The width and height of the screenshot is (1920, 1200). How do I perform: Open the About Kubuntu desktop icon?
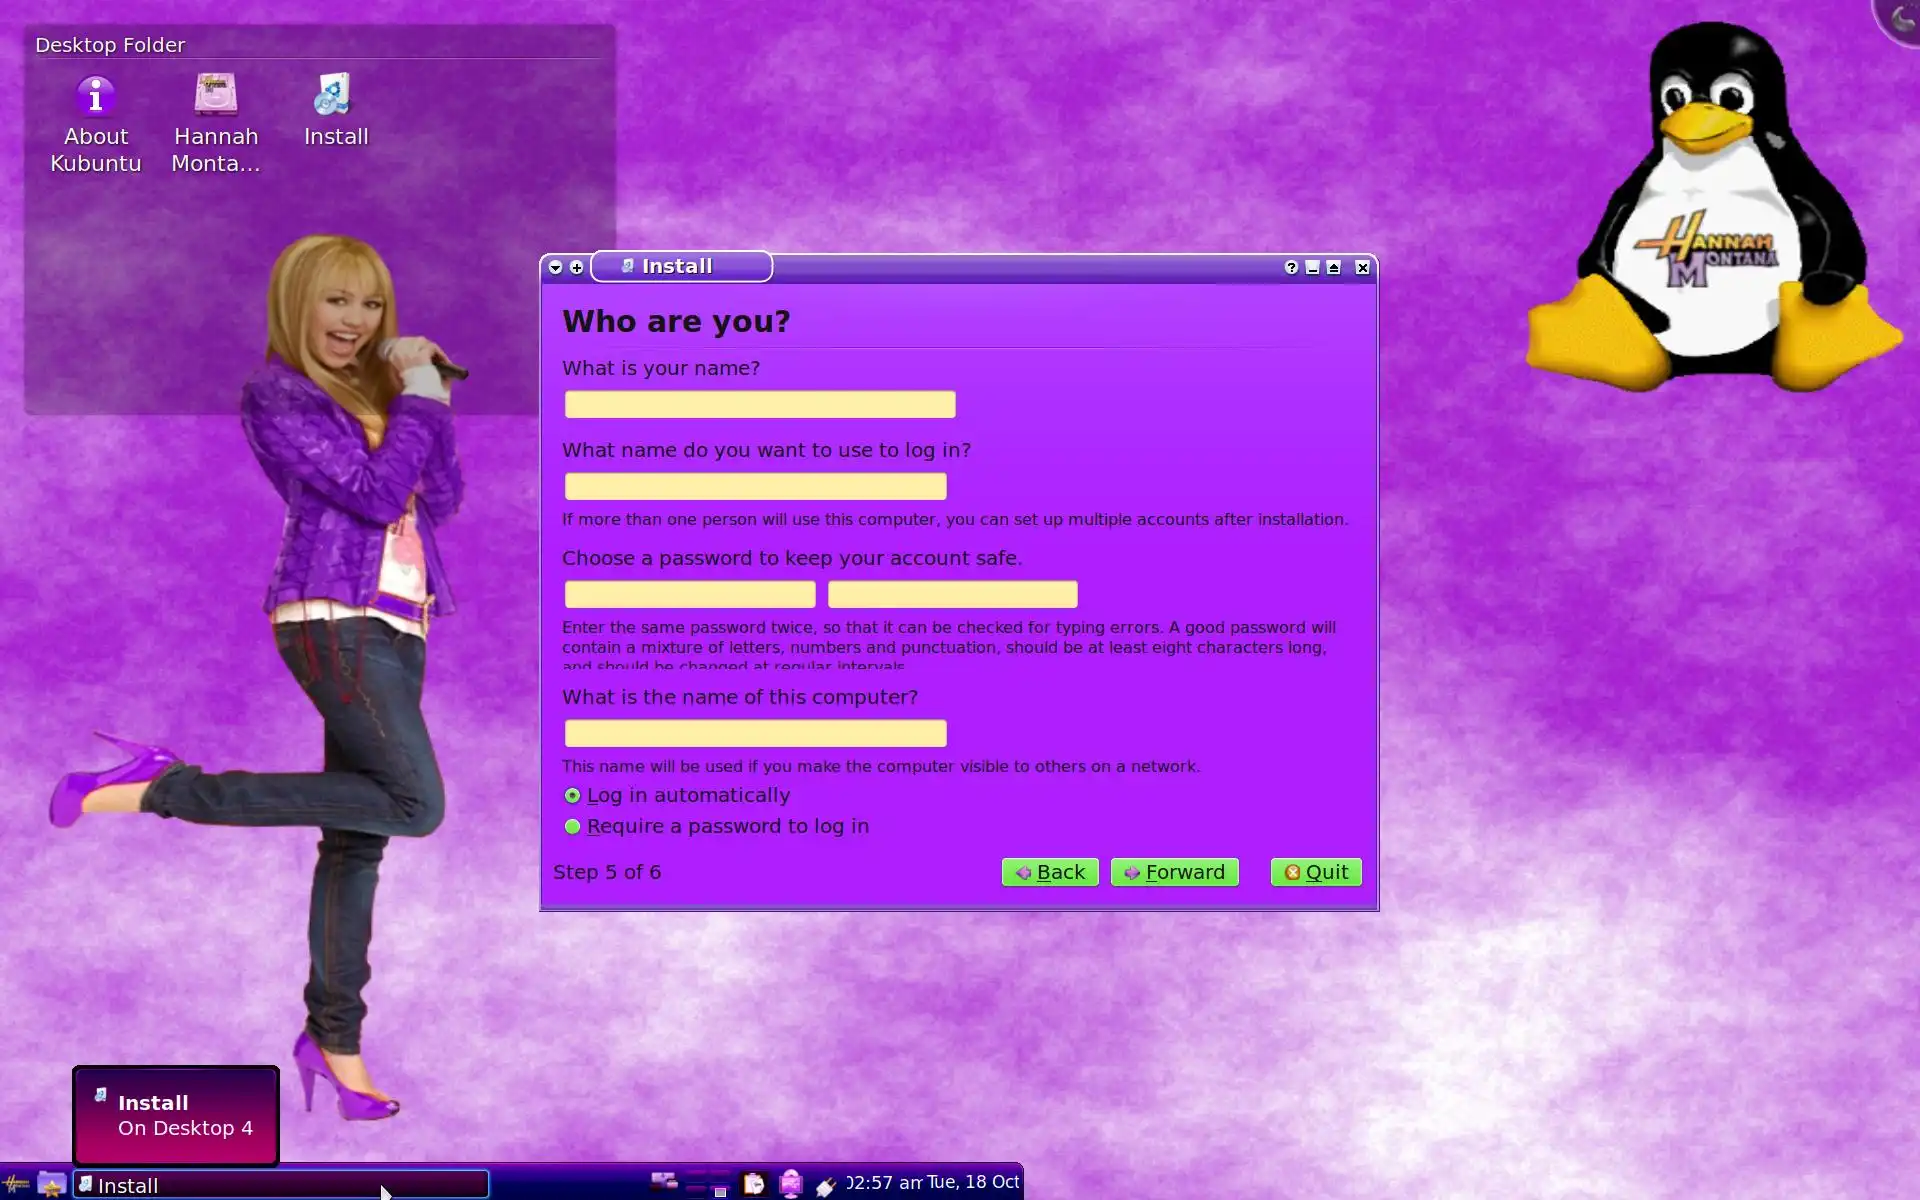tap(96, 98)
